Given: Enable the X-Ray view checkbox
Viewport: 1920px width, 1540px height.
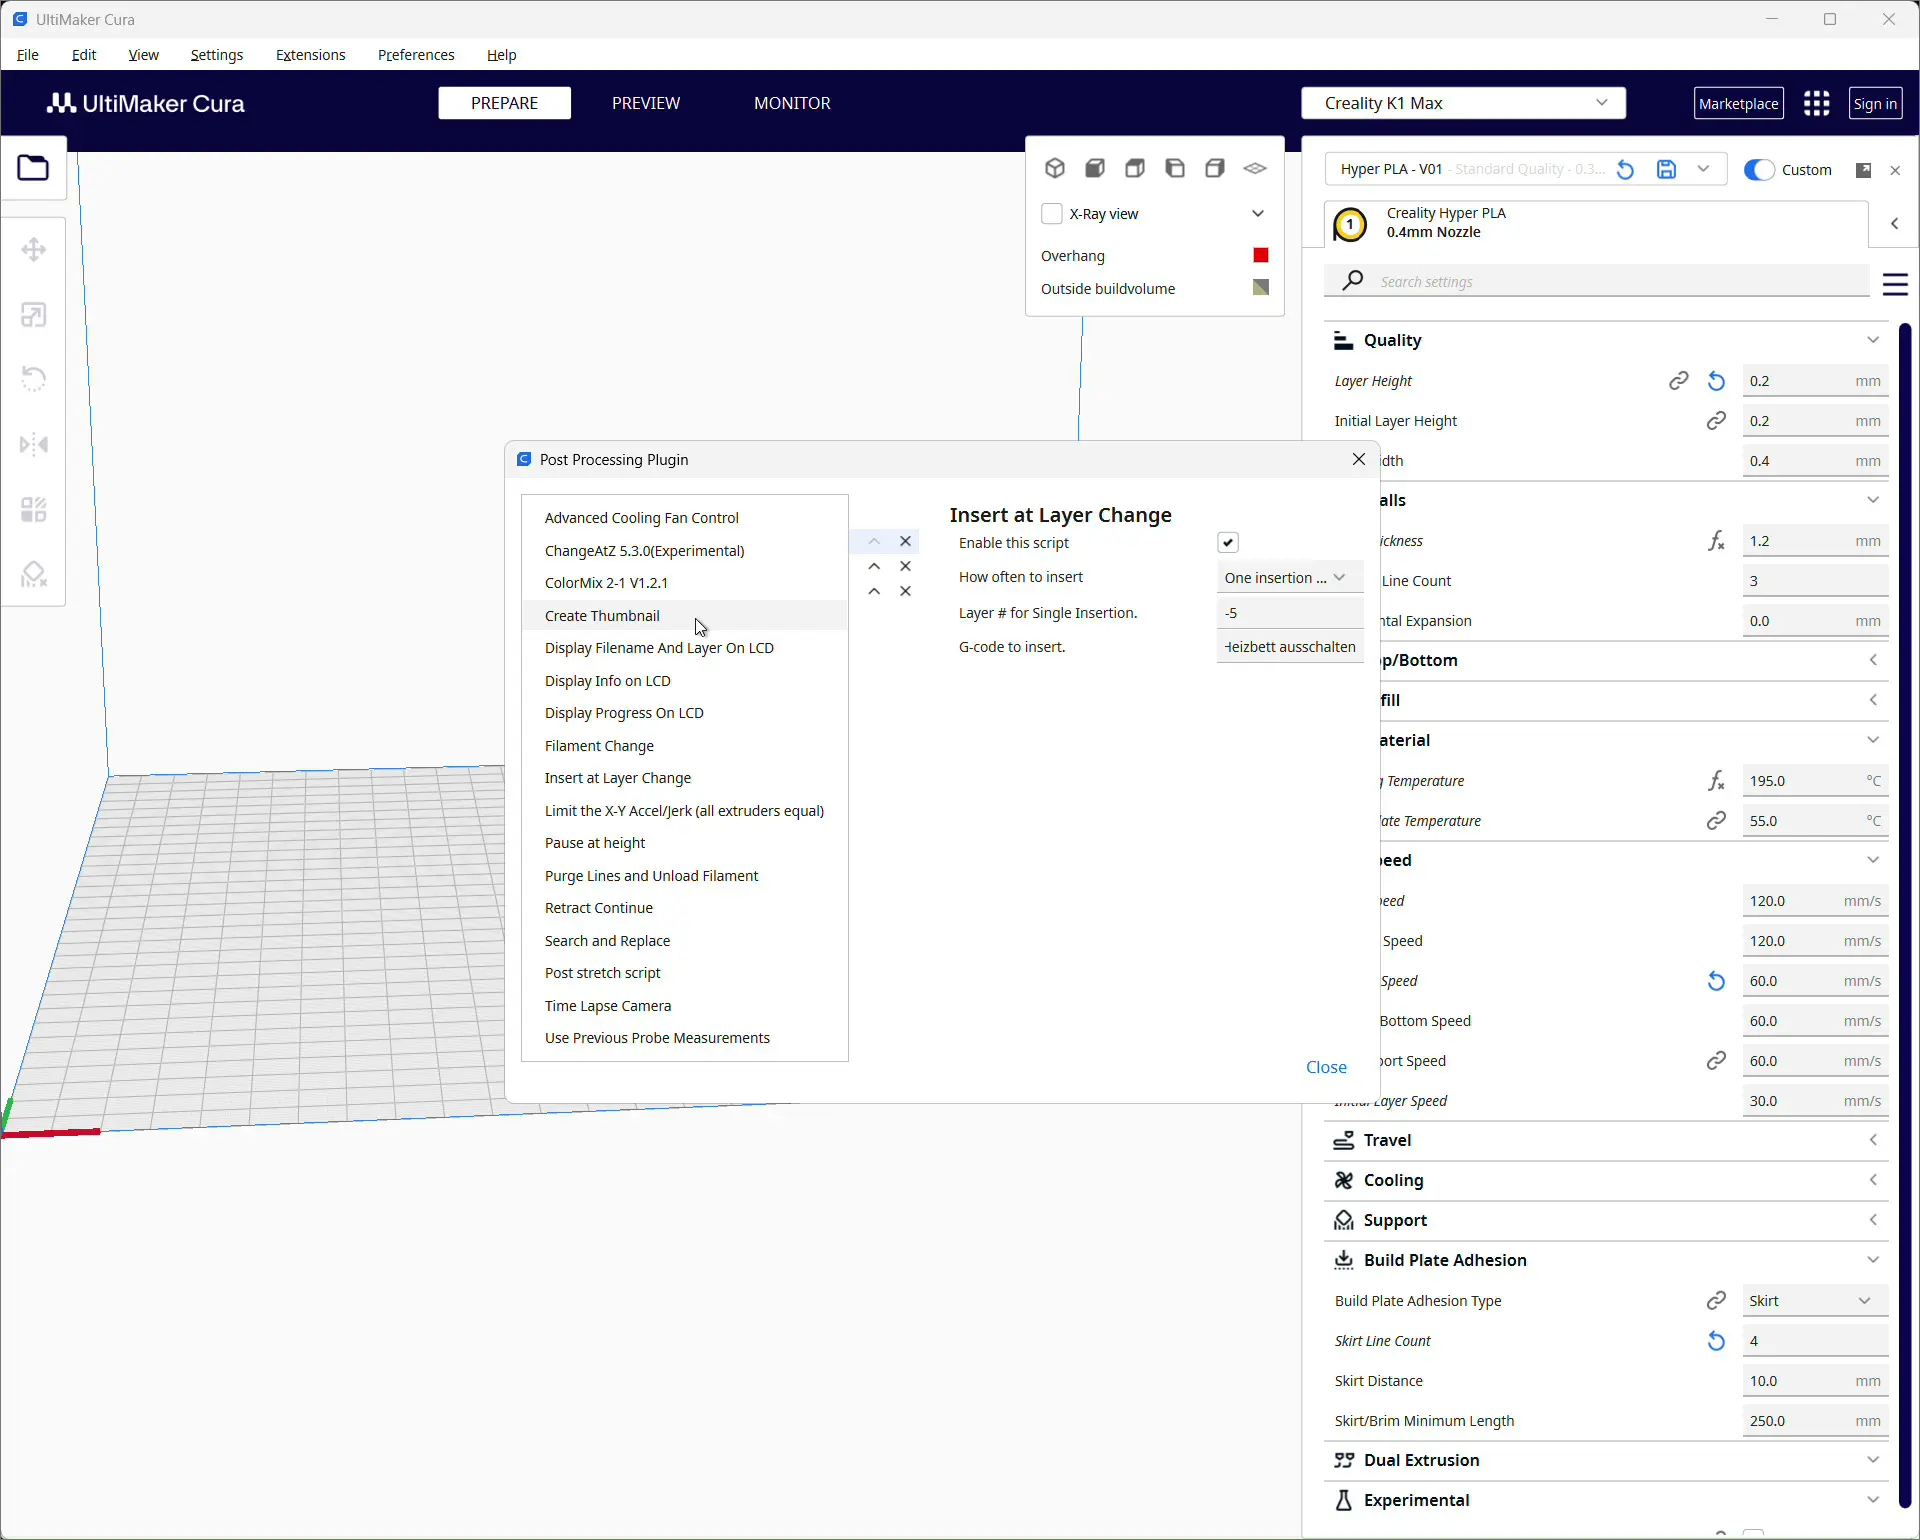Looking at the screenshot, I should pos(1052,214).
